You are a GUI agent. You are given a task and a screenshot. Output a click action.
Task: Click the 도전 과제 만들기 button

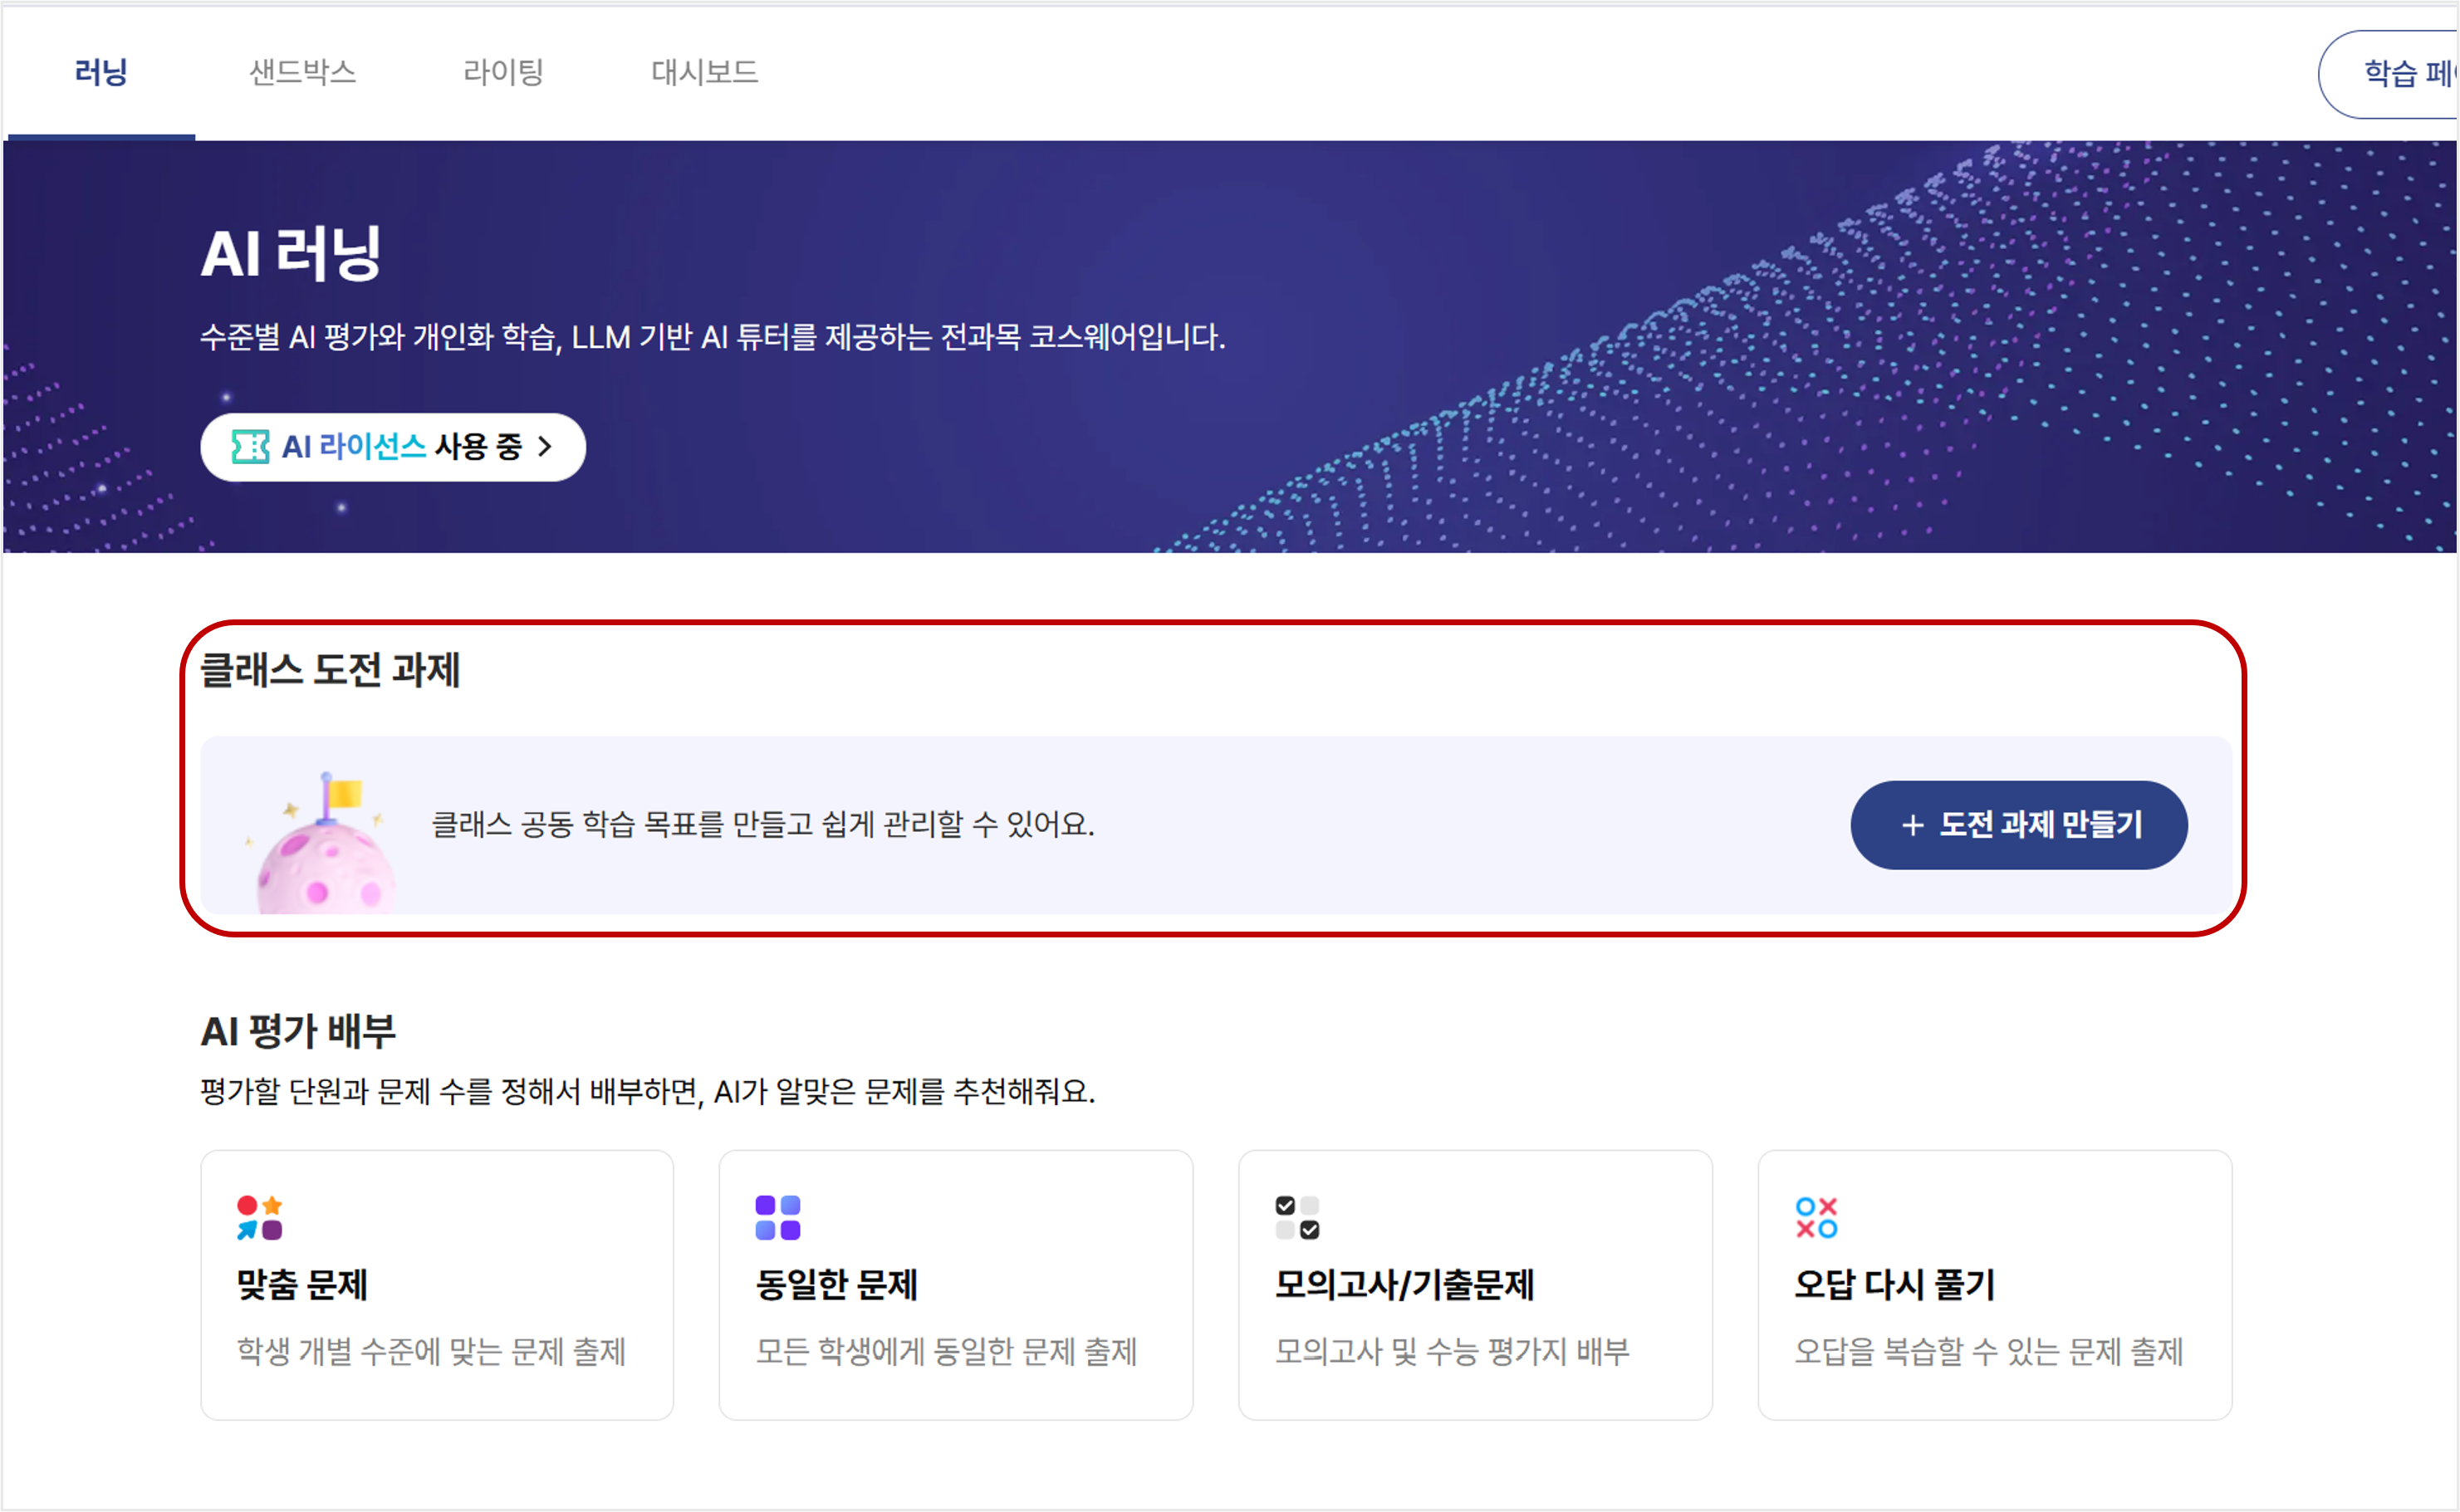[2019, 825]
